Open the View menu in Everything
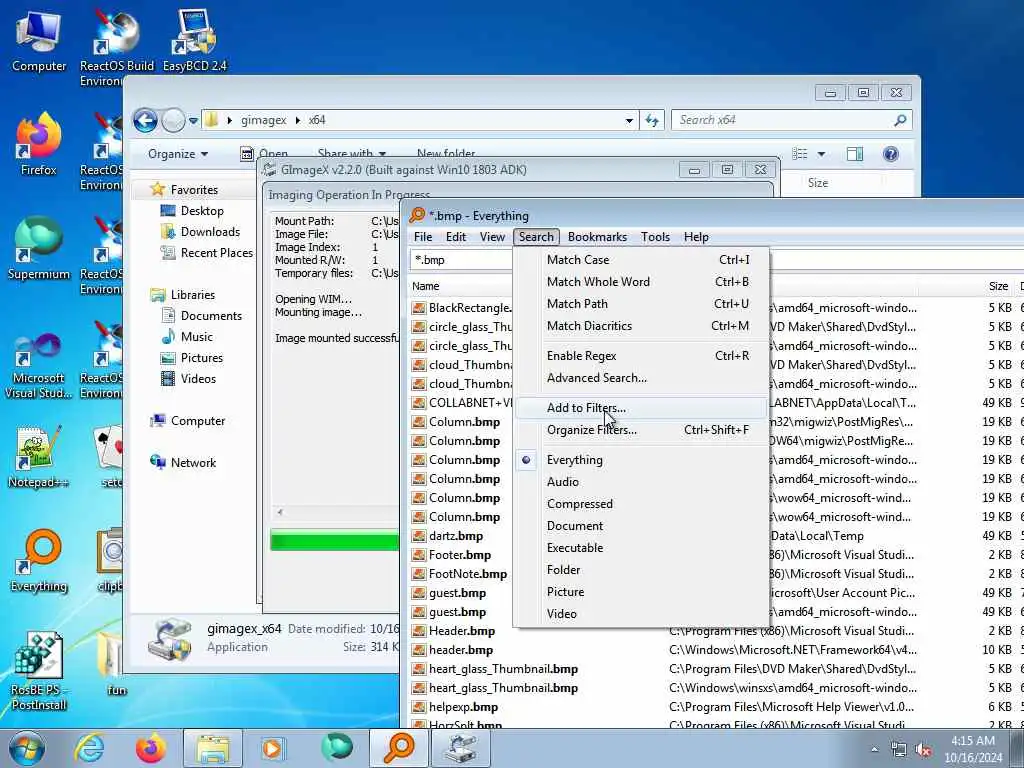Image resolution: width=1024 pixels, height=768 pixels. (x=492, y=237)
